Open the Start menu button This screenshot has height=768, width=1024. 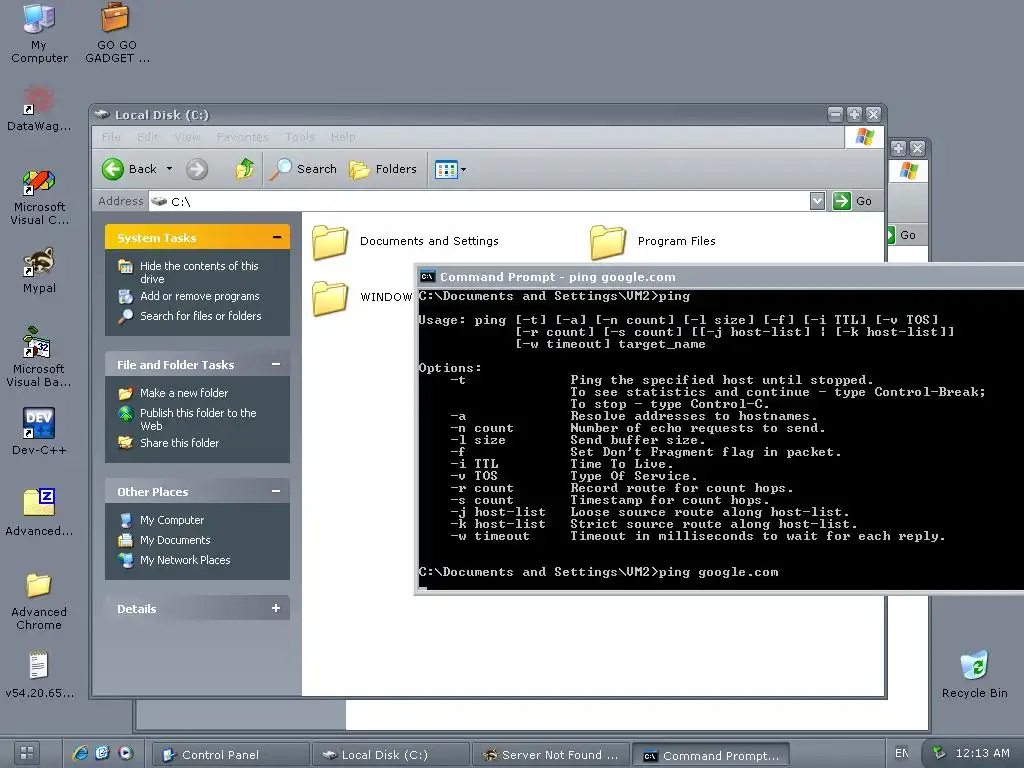(x=27, y=753)
